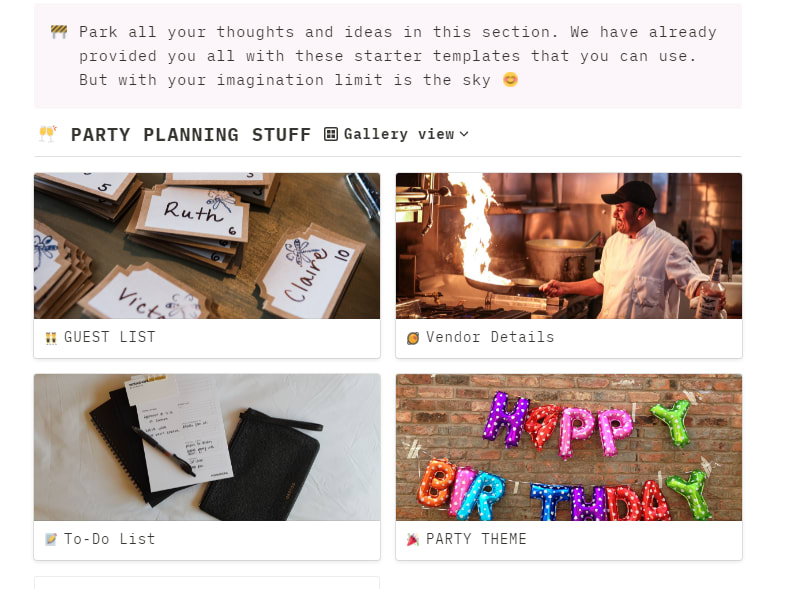Click the champagne glasses icon beside PARTY PLANNING STUFF
Screen dimensions: 800x589
tap(47, 134)
